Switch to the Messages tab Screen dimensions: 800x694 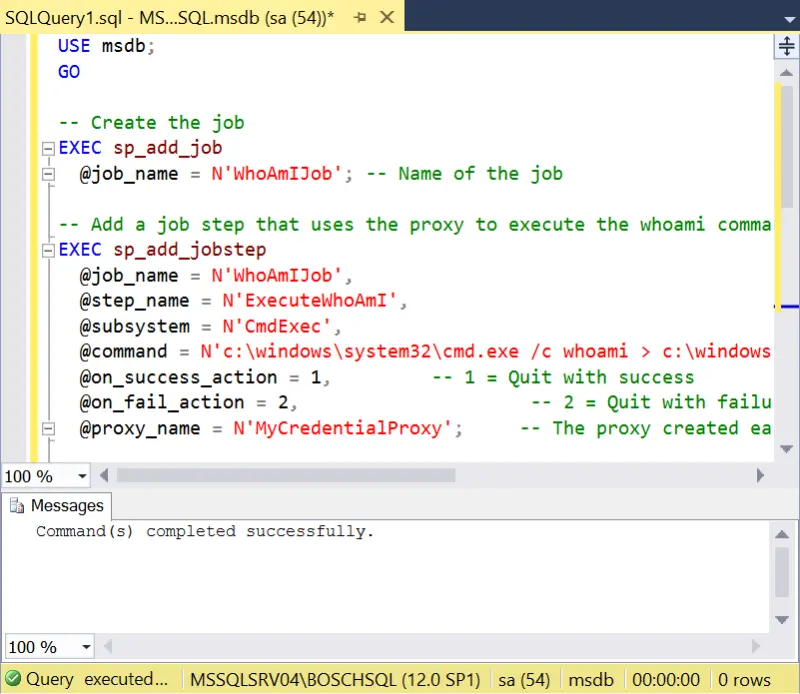[57, 506]
